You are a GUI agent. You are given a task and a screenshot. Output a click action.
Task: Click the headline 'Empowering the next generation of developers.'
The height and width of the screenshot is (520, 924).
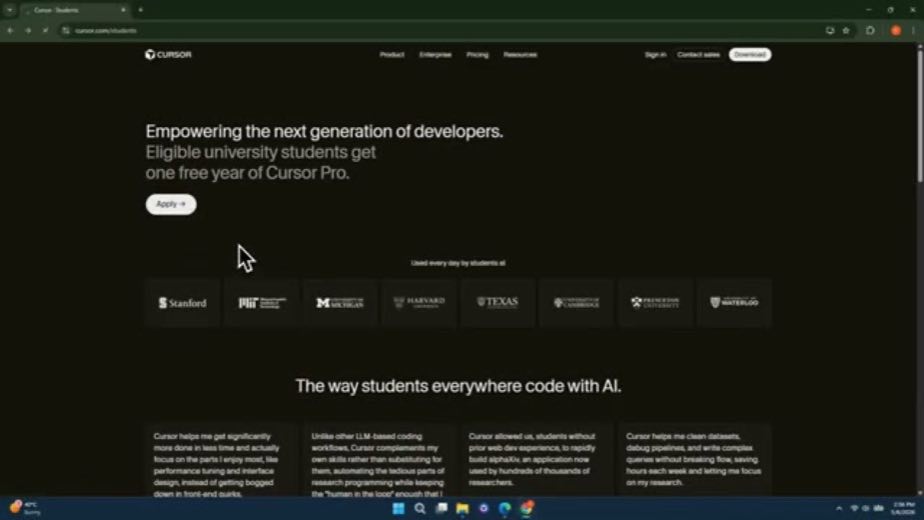324,131
